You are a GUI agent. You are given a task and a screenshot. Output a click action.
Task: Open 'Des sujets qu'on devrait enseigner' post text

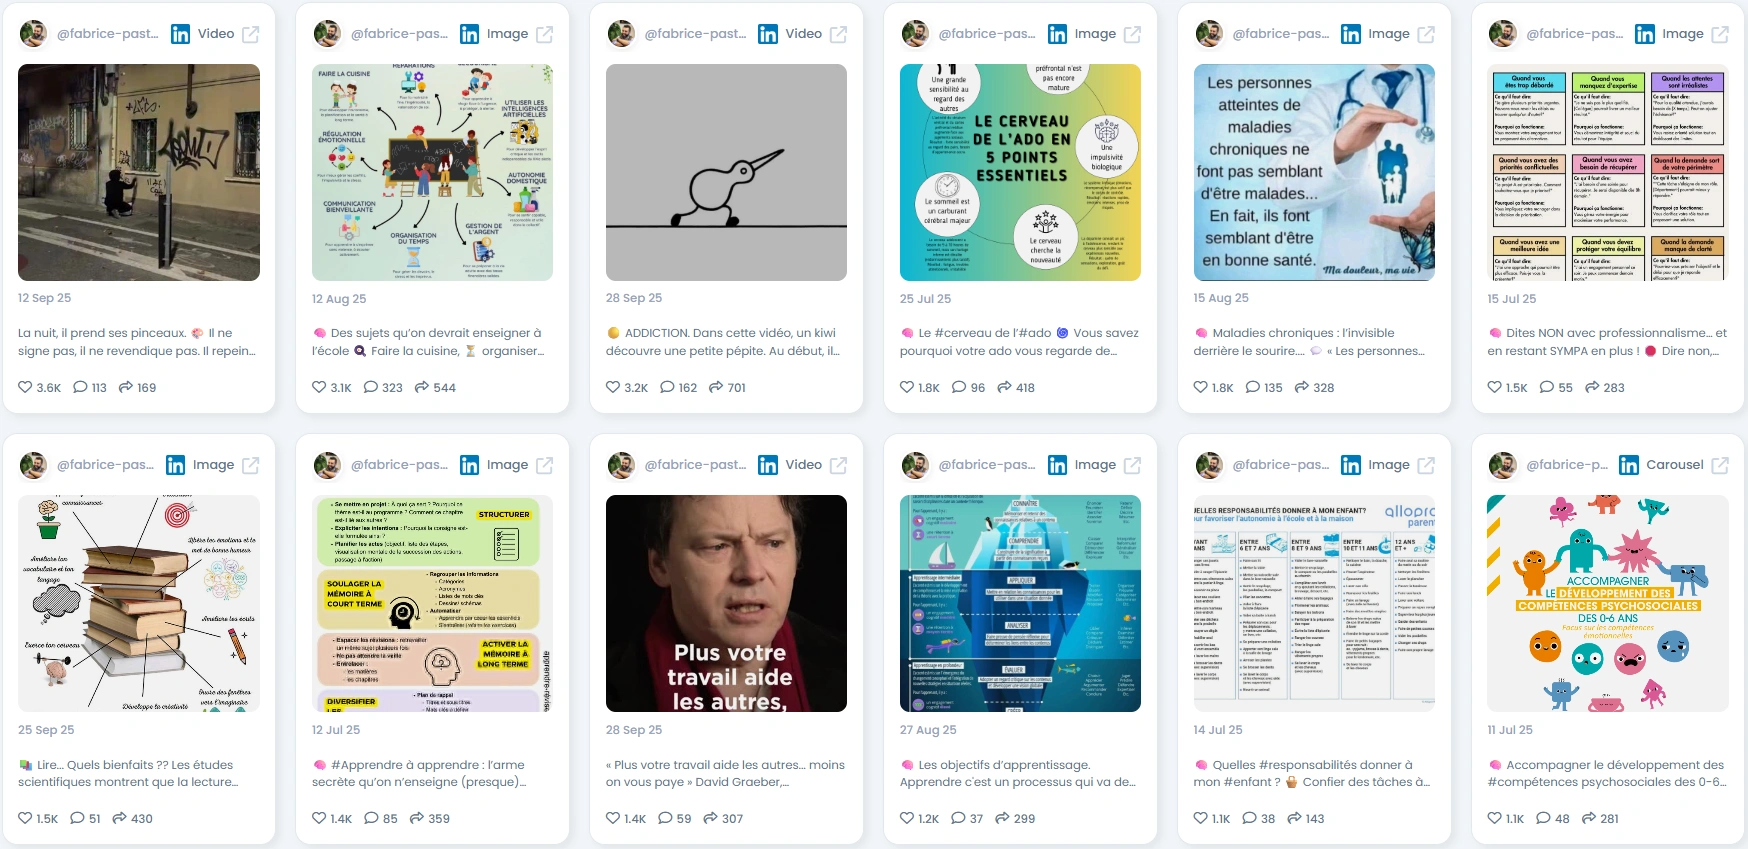pyautogui.click(x=428, y=342)
